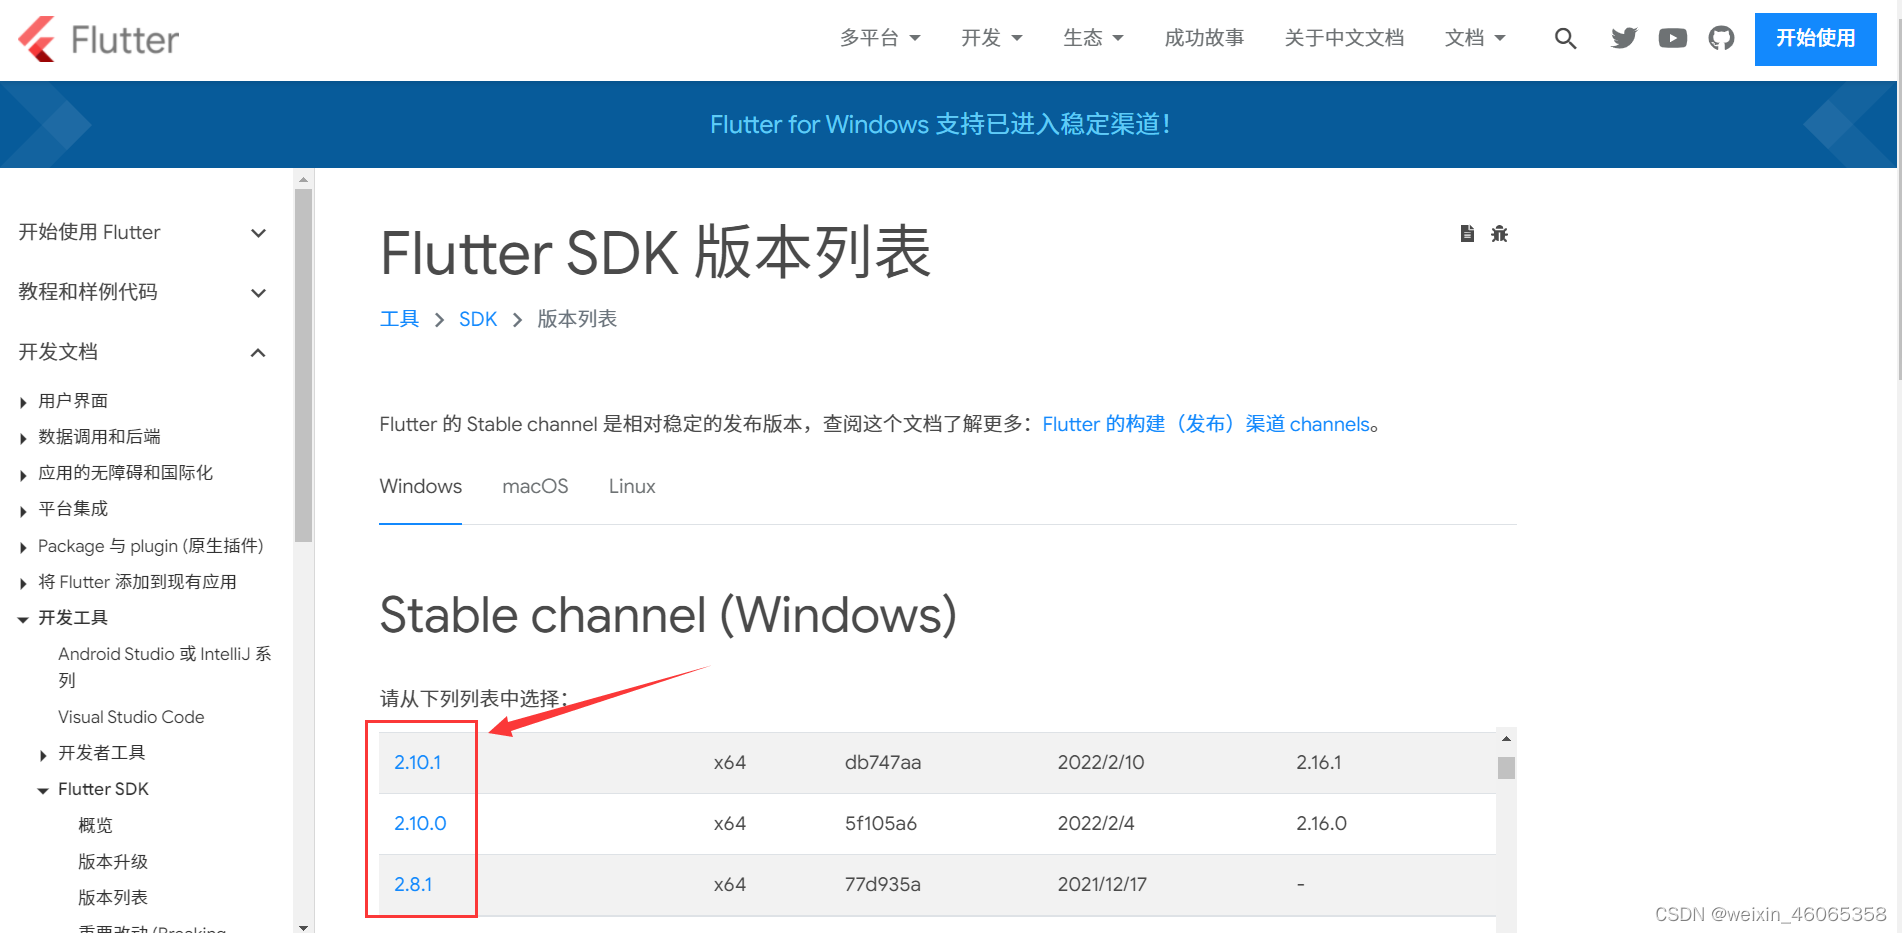The image size is (1902, 933).
Task: Open the YouTube icon link
Action: 1672,38
